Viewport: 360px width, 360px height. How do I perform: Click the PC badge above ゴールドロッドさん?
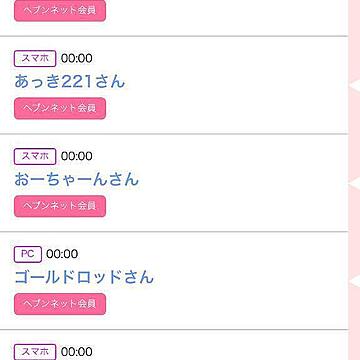28,254
